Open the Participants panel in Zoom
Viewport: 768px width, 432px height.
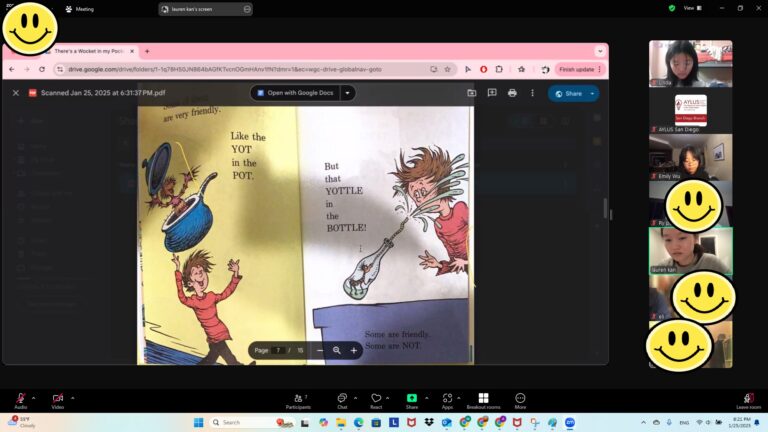298,401
